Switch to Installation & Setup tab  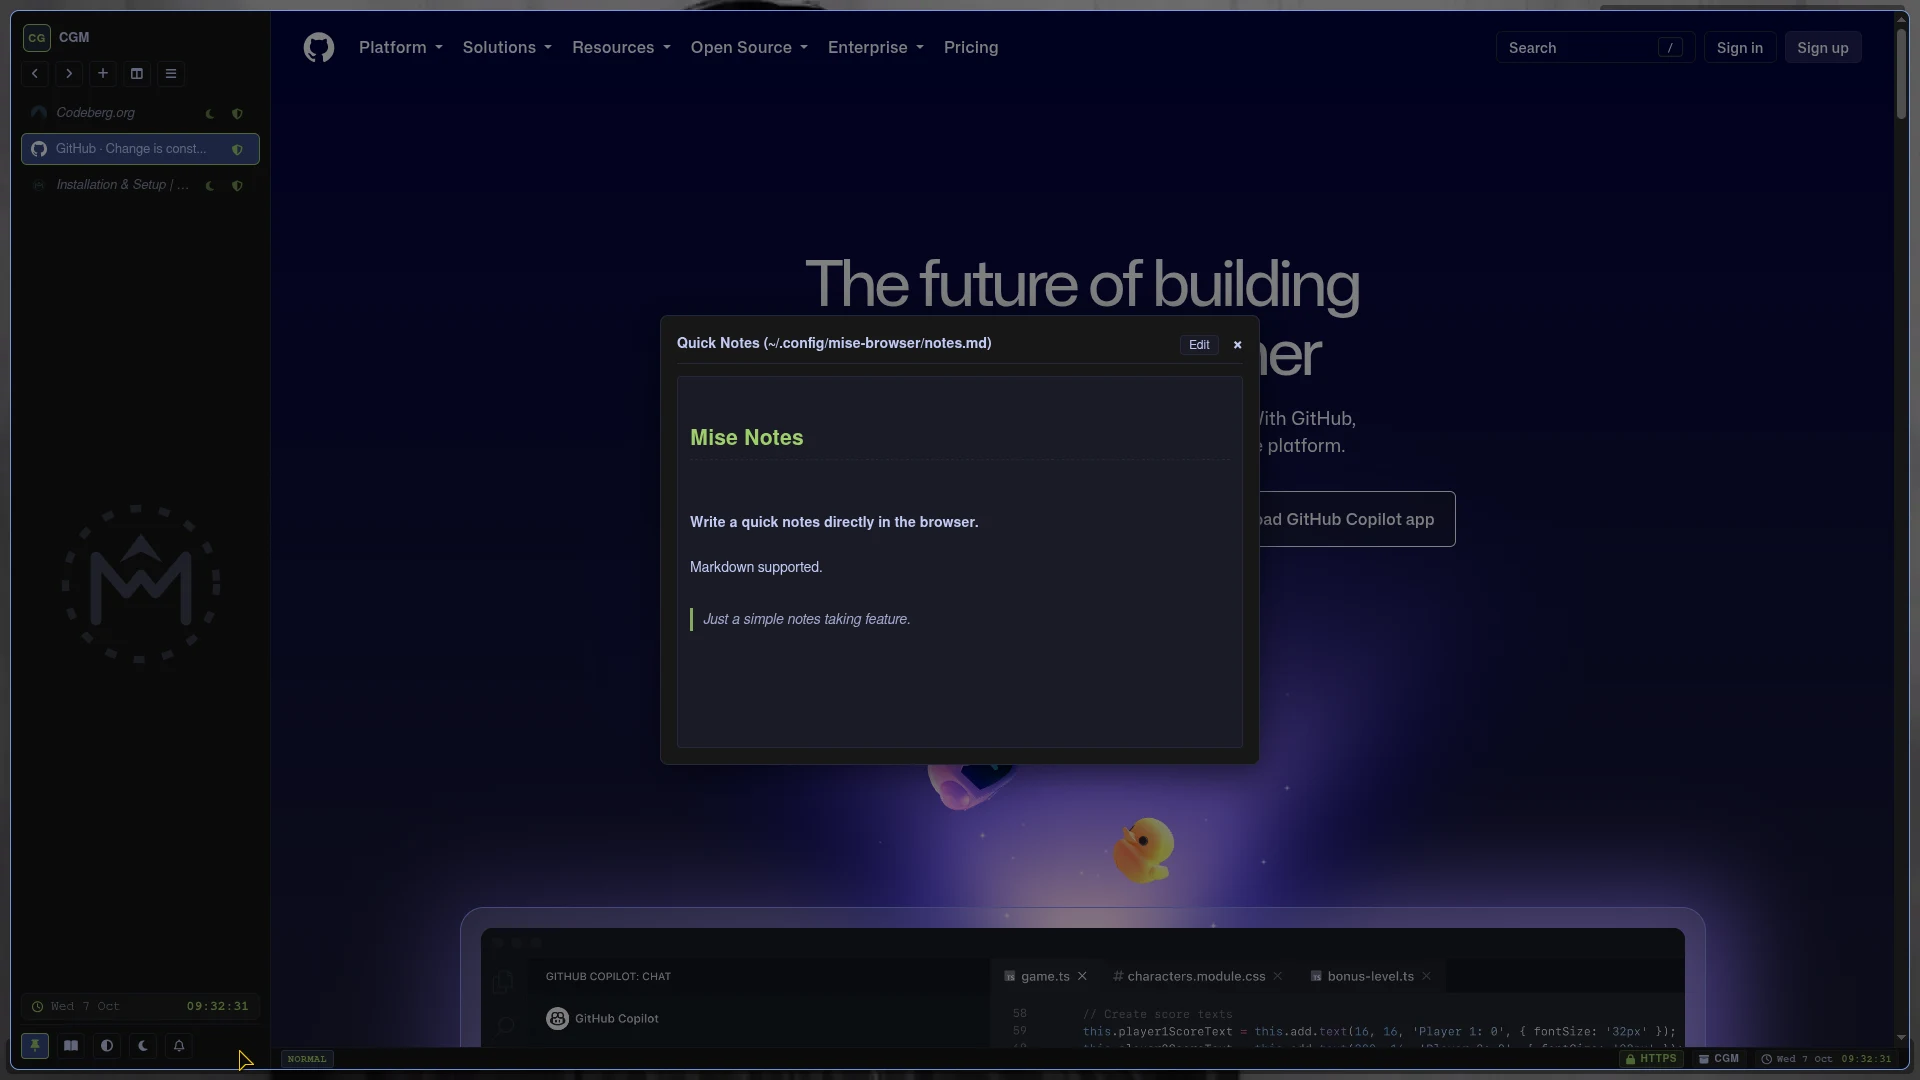[140, 185]
